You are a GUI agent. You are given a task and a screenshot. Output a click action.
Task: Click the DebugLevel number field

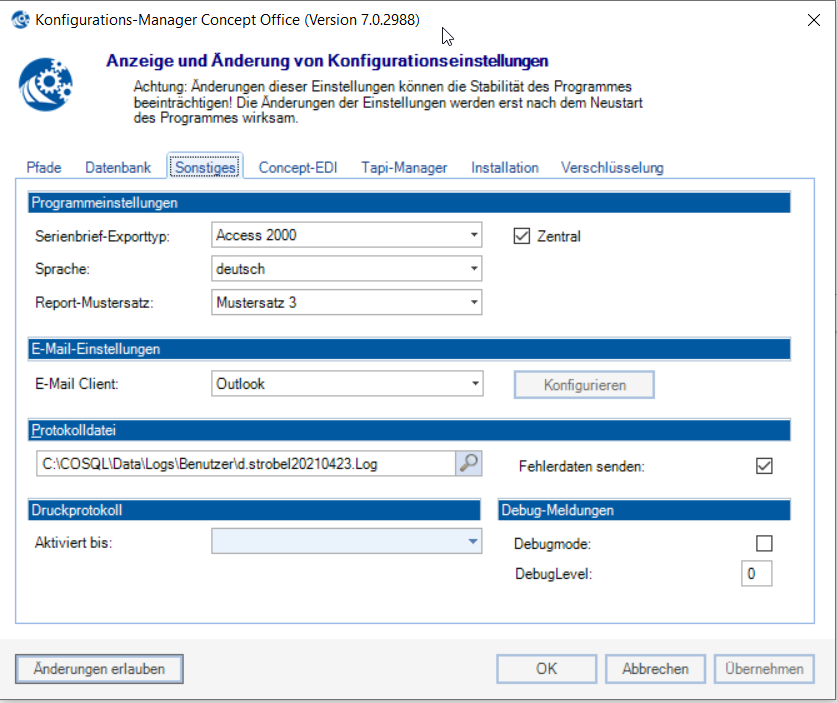click(x=756, y=574)
